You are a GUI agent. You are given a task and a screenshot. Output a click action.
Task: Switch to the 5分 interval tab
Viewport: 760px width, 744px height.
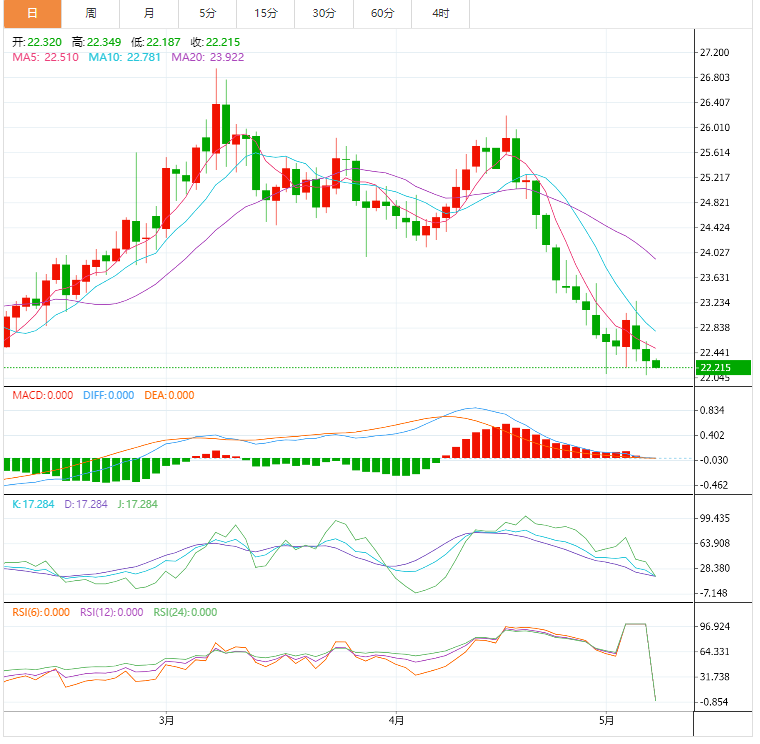[207, 13]
